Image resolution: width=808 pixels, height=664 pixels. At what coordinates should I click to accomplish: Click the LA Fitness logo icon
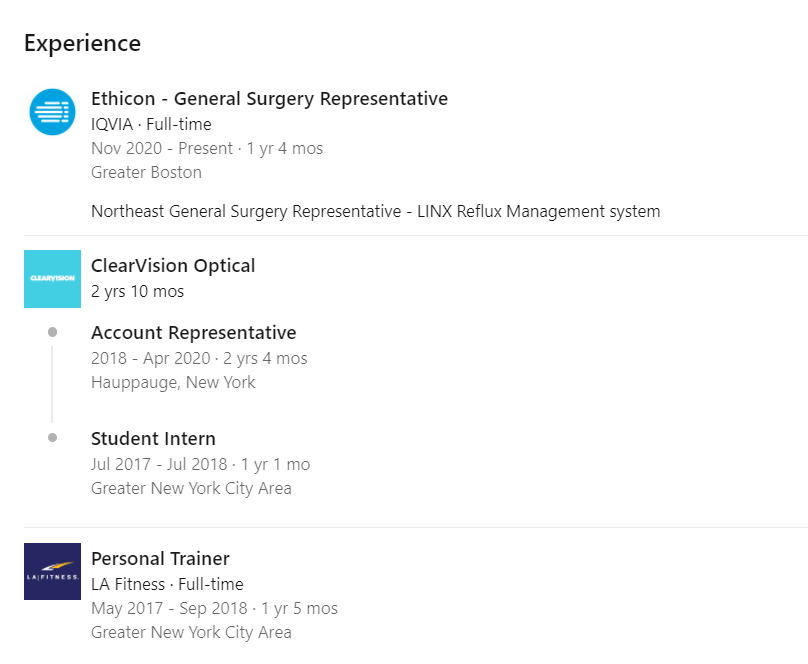[52, 571]
